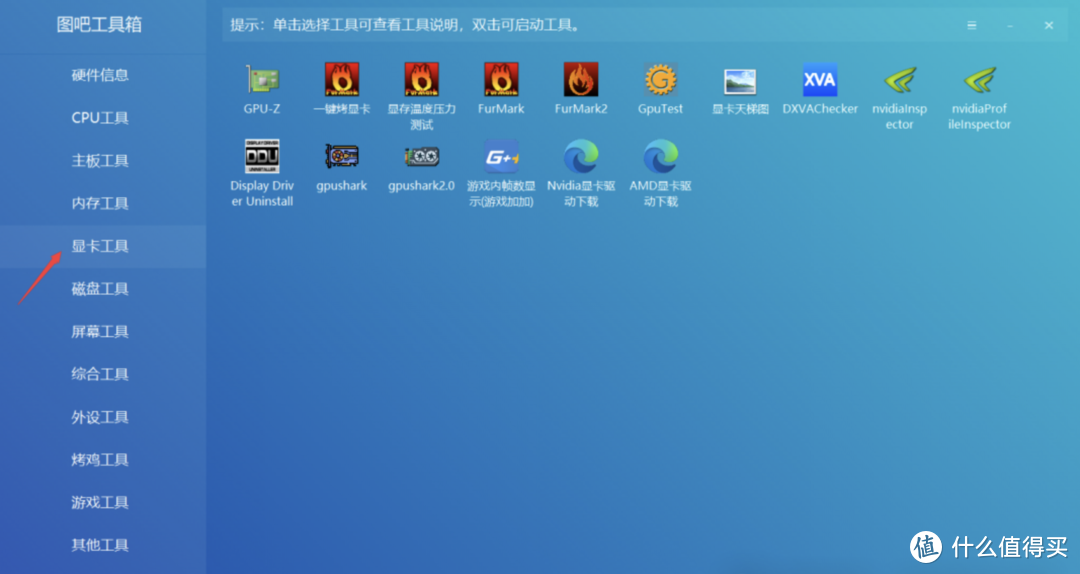Select the GPU-Z tool icon
1080x574 pixels.
[x=262, y=80]
